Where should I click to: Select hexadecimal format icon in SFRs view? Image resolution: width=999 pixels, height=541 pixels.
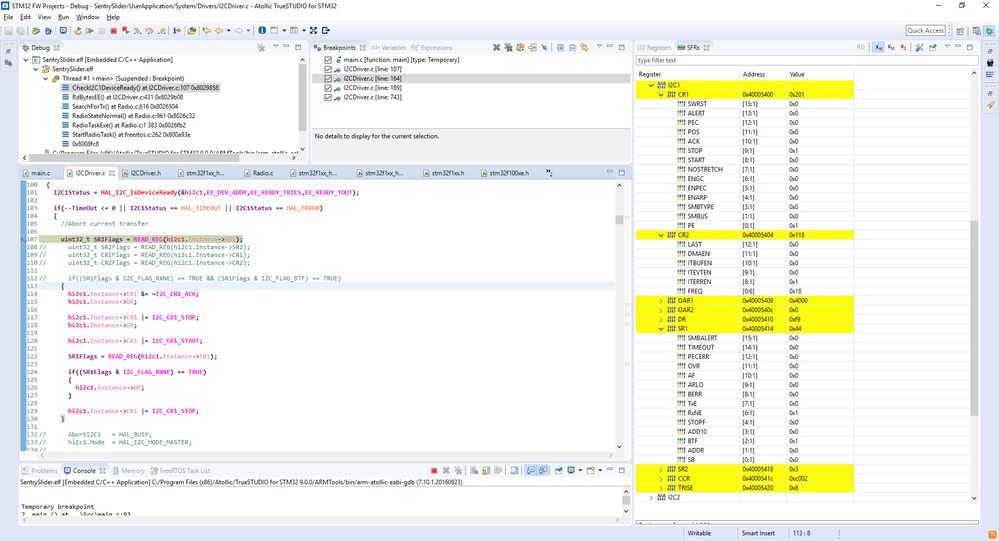(x=879, y=47)
